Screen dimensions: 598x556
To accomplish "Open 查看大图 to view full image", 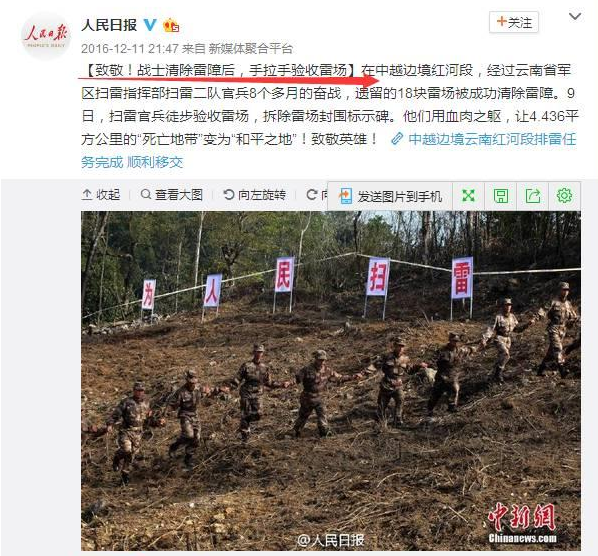I will (x=172, y=195).
